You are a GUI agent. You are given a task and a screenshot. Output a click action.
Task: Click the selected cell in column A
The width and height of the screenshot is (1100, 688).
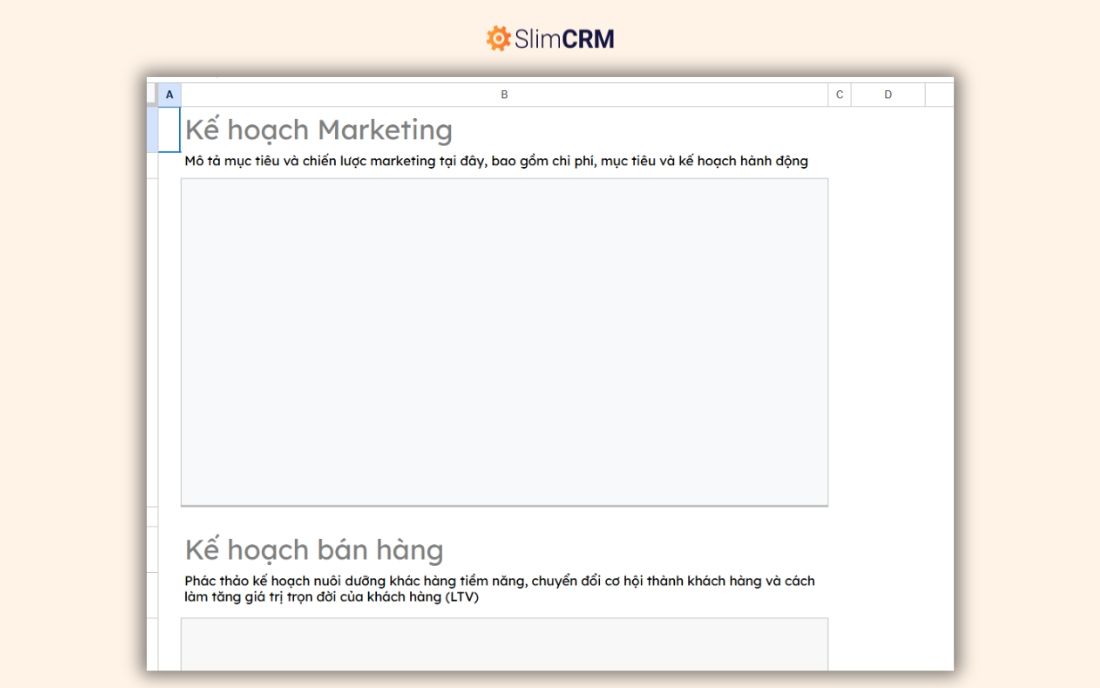pyautogui.click(x=169, y=130)
